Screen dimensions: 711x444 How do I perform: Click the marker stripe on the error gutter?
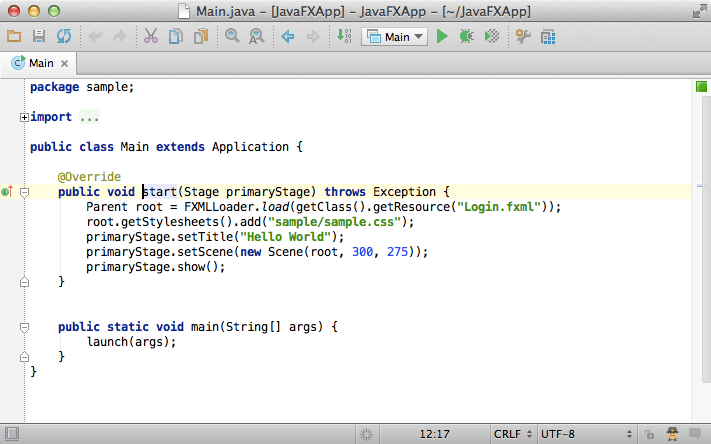[700, 186]
